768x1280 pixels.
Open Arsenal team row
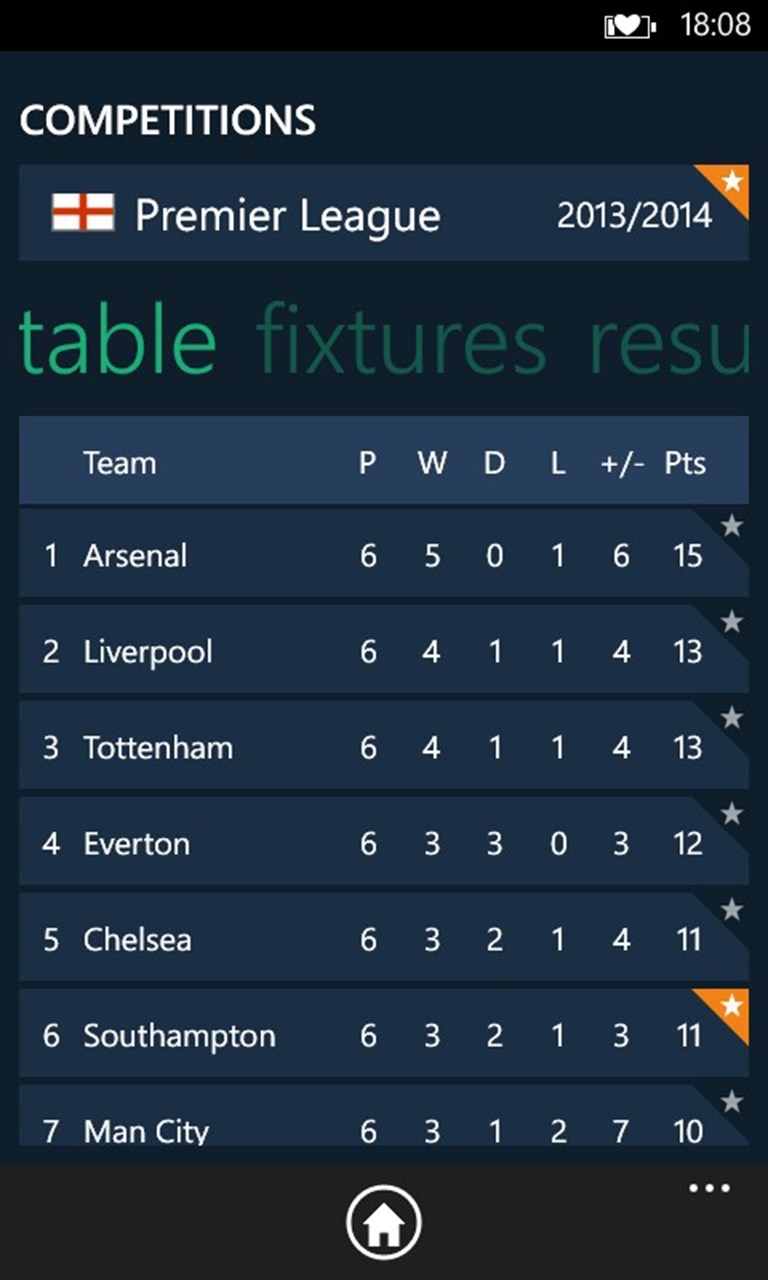384,554
